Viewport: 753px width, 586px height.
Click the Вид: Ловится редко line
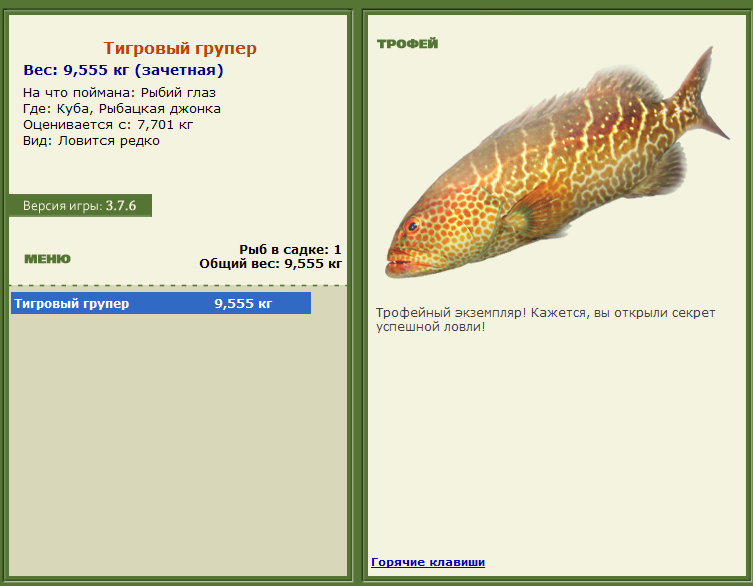(91, 141)
